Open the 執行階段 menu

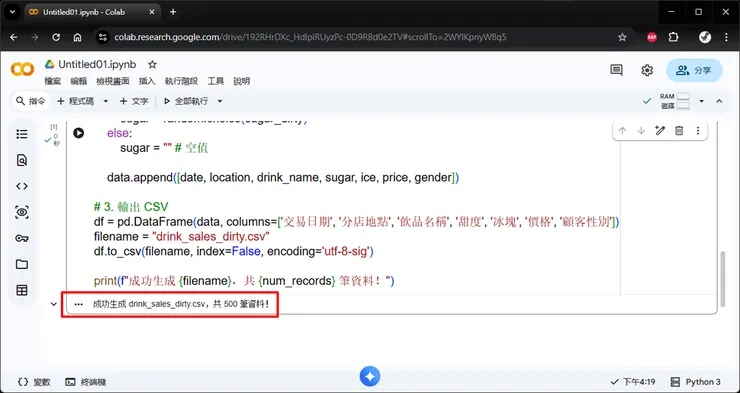[x=181, y=81]
